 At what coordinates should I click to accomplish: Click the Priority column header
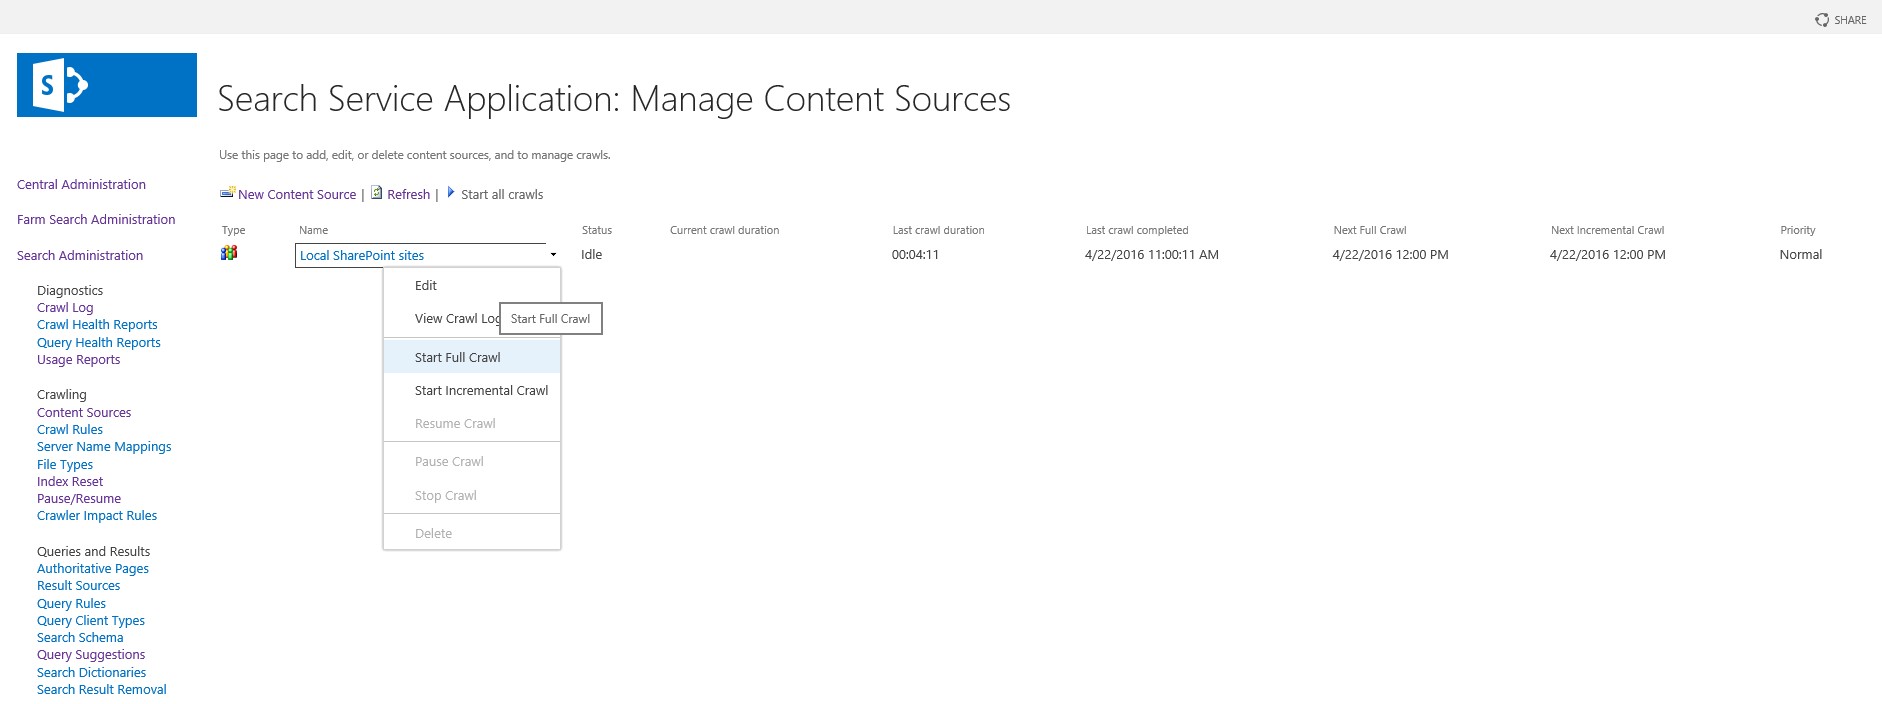pos(1797,230)
